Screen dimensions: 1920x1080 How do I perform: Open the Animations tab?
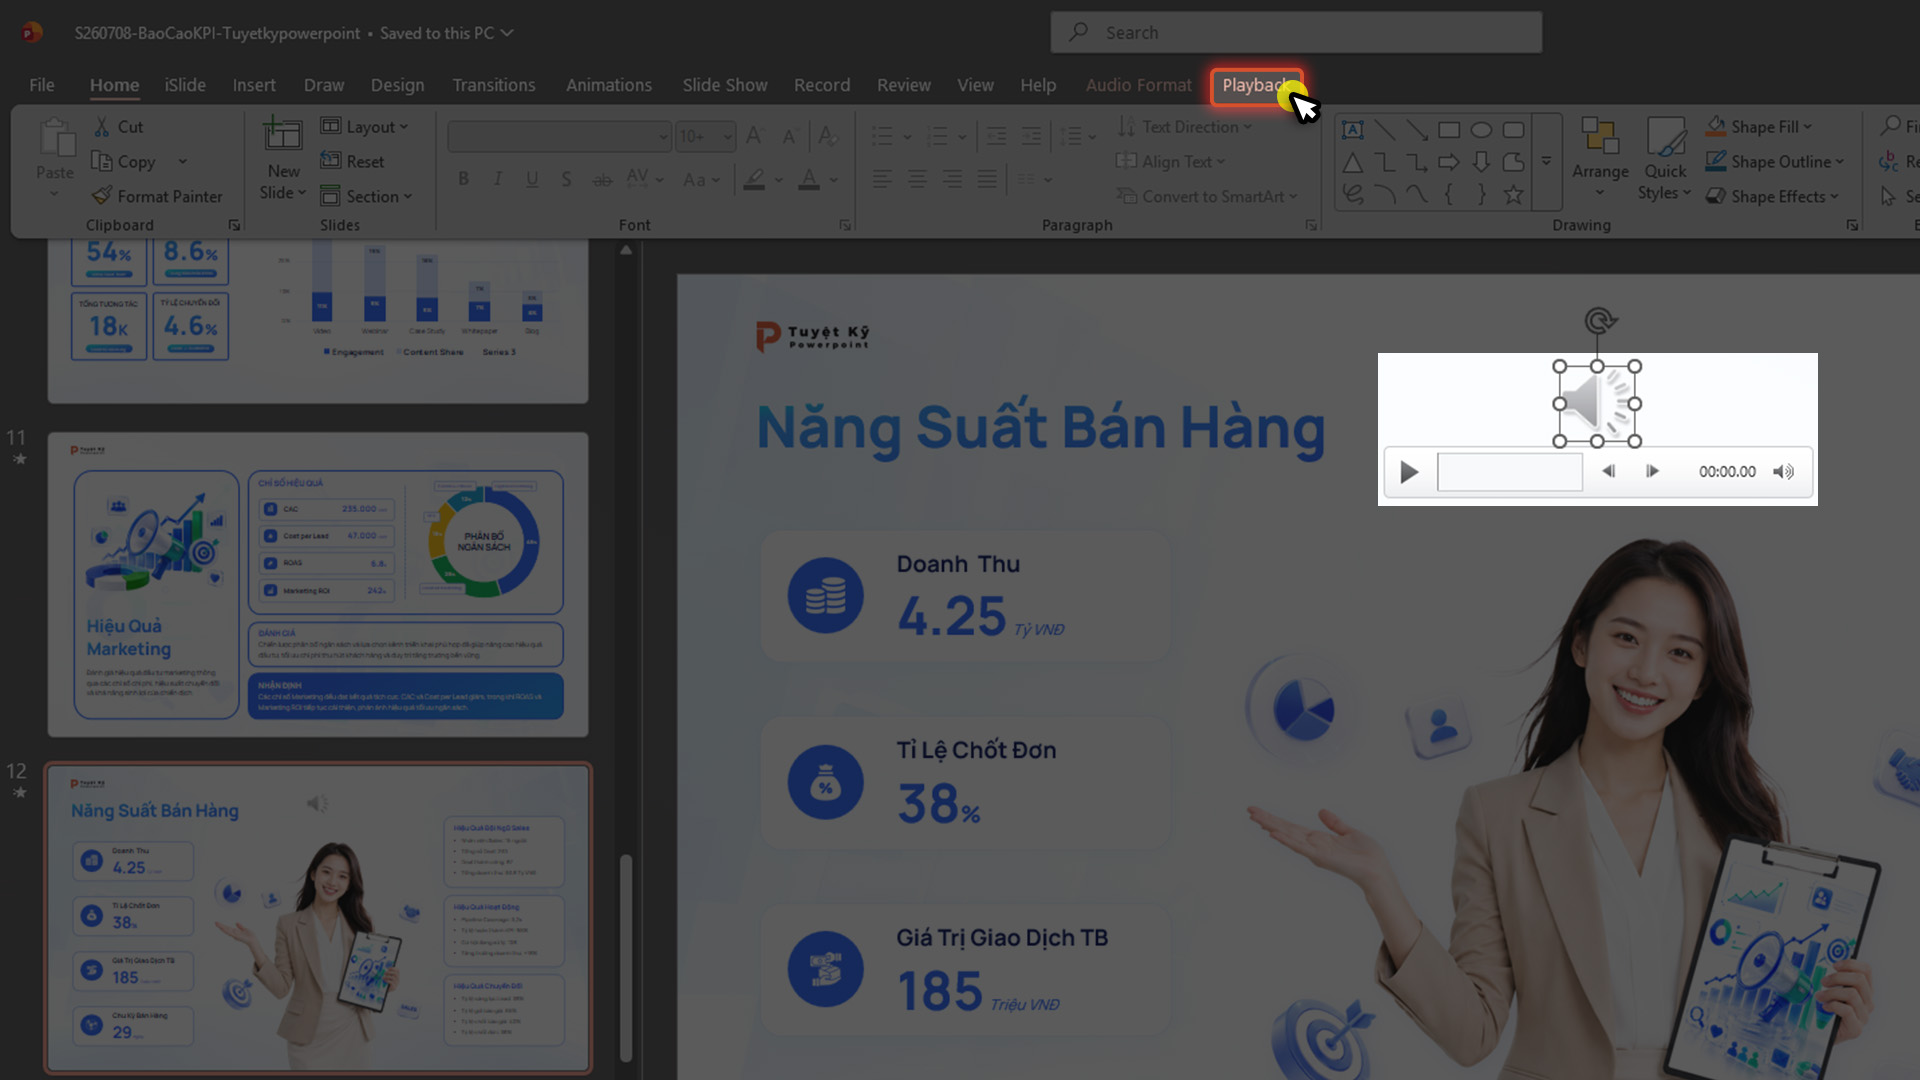pos(608,86)
